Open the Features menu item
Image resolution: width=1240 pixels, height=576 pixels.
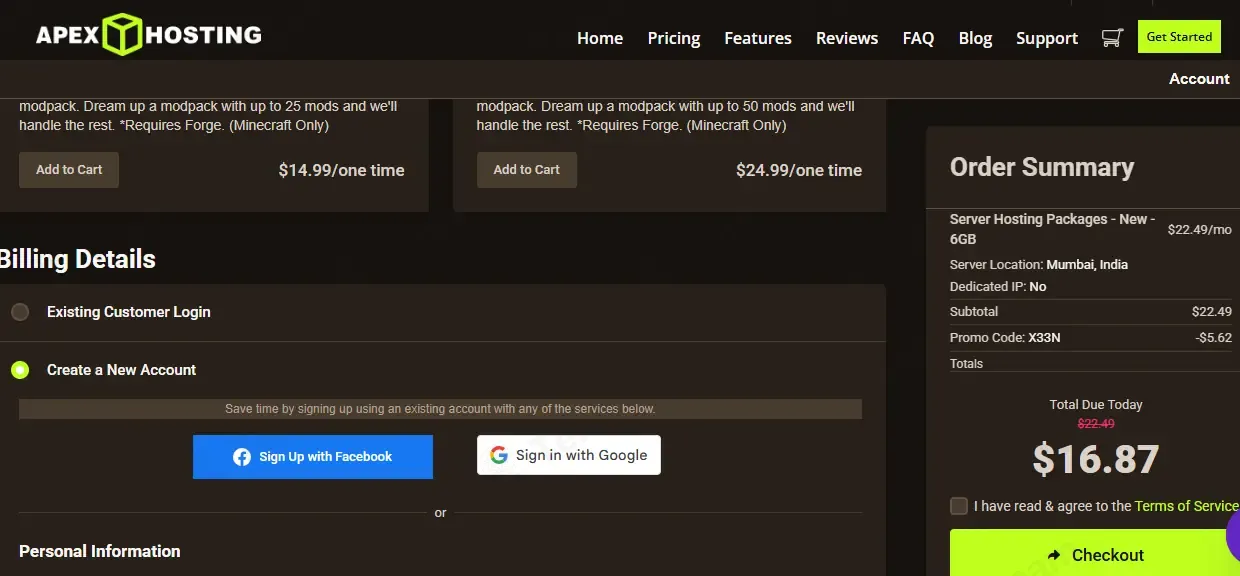pyautogui.click(x=758, y=38)
